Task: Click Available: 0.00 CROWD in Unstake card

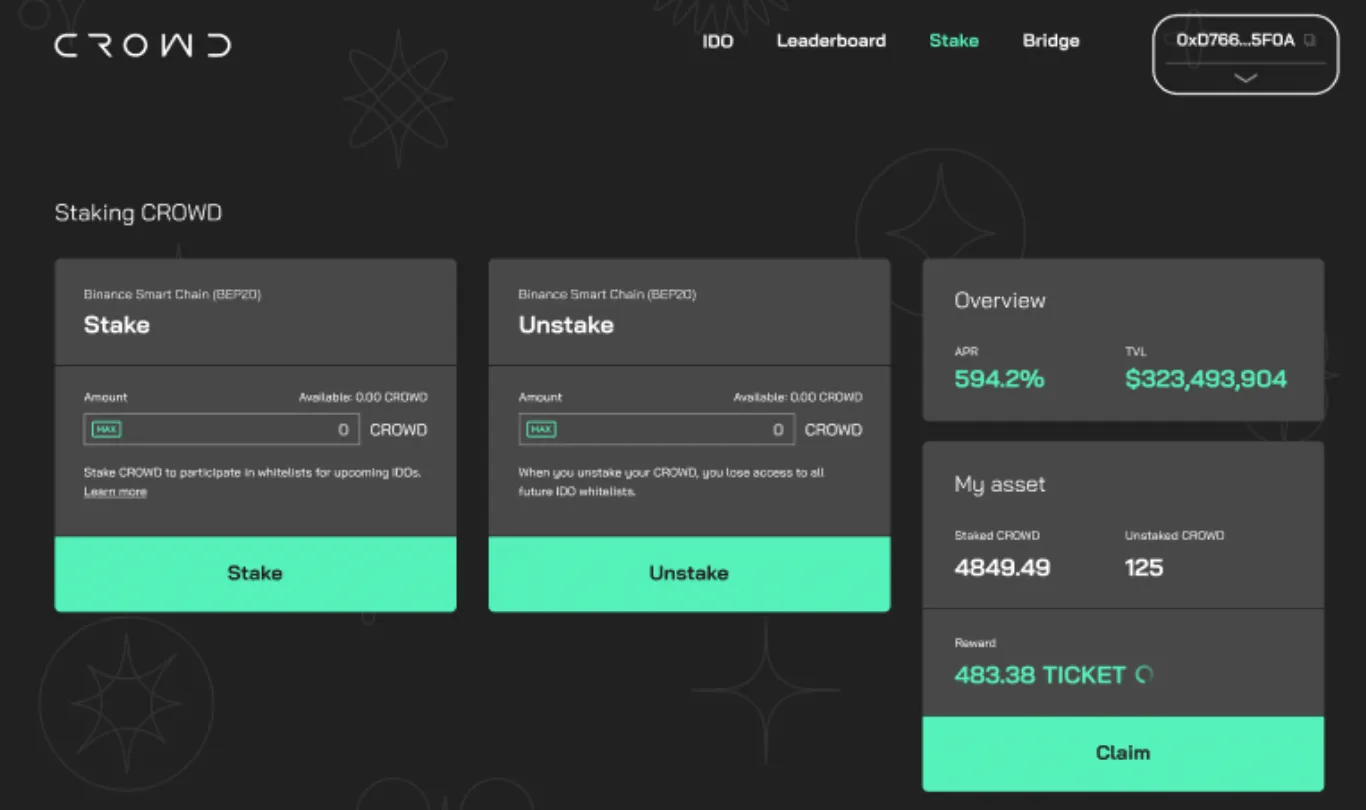Action: (x=798, y=397)
